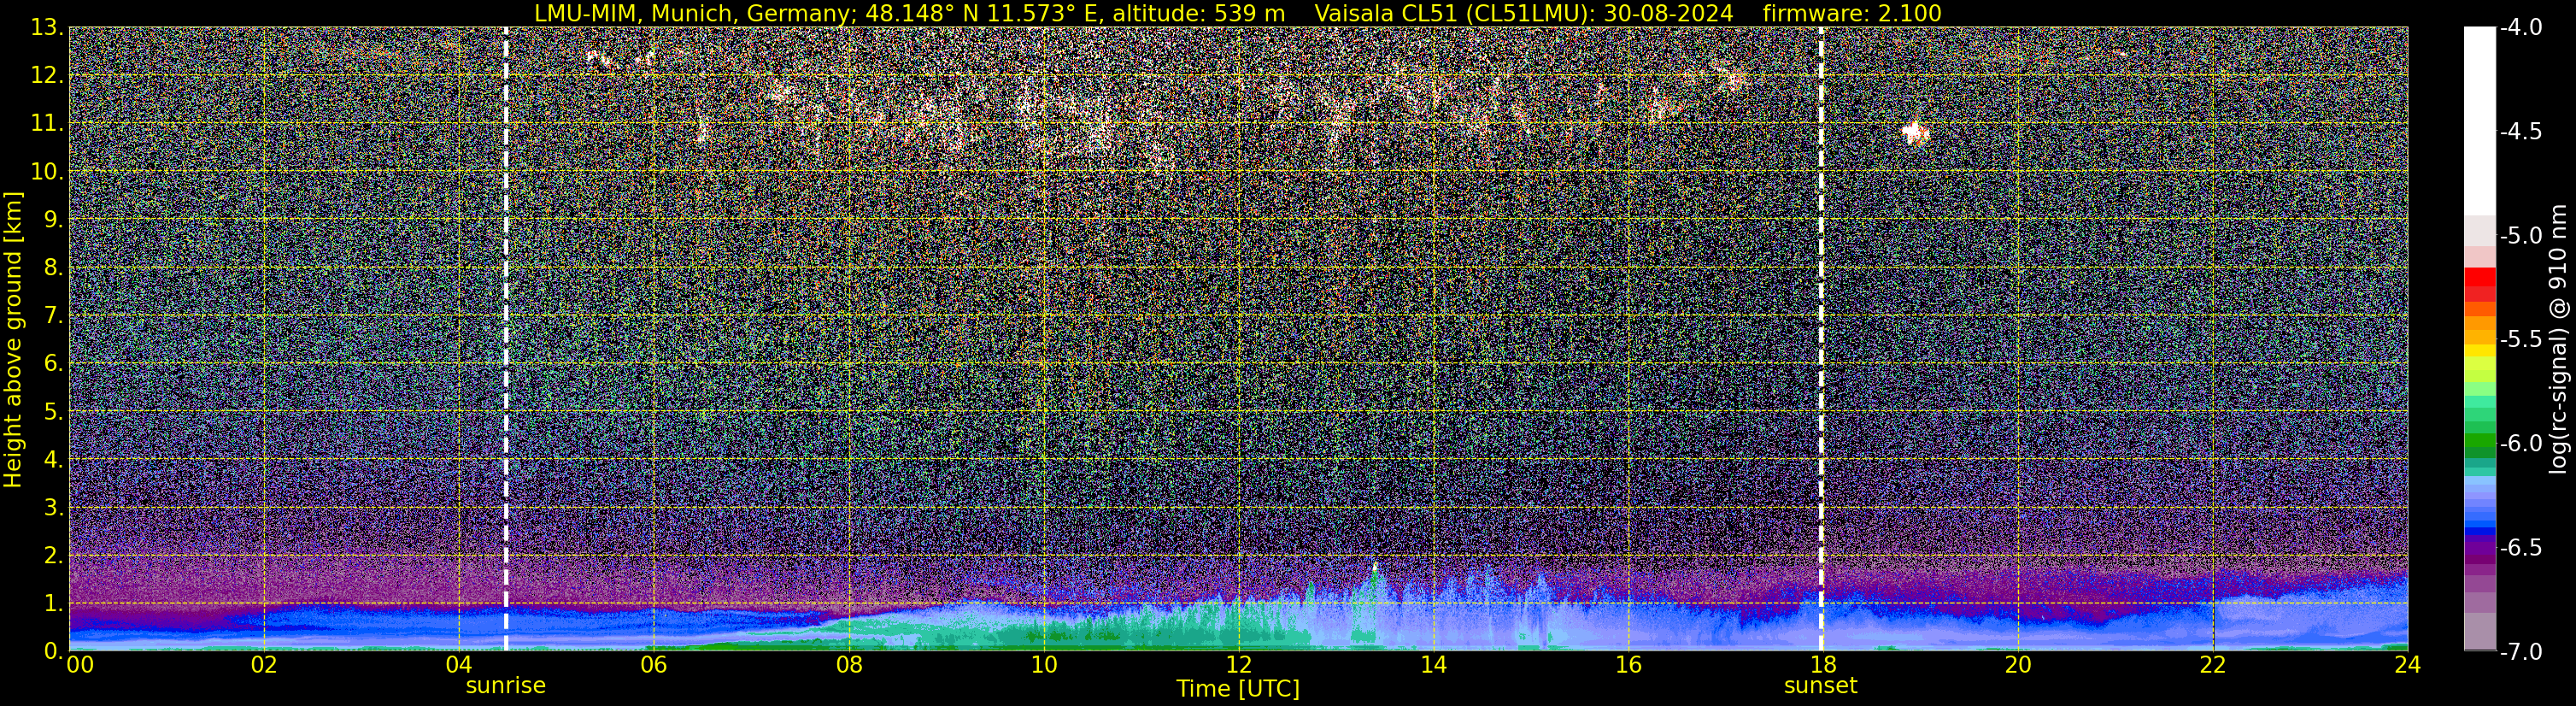
Task: Click 'LMU-MIM, Munich, Germany' in the title
Action: pos(692,13)
